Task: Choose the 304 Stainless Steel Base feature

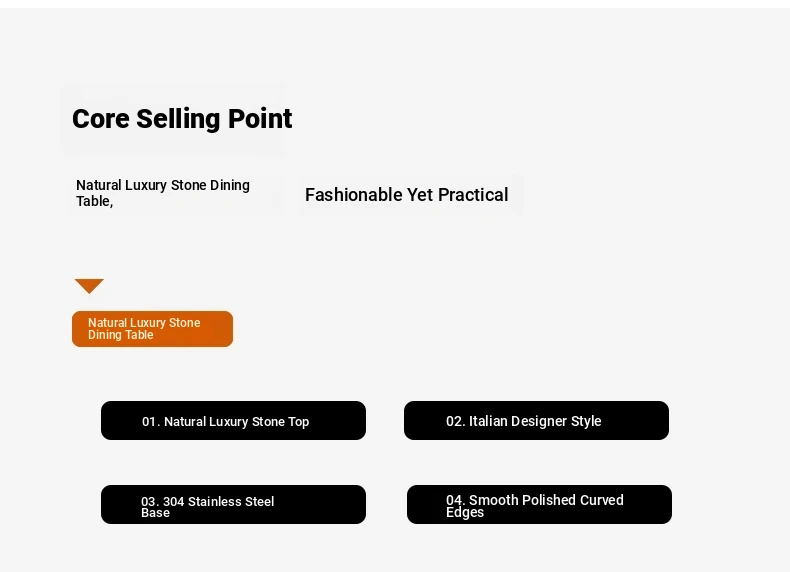Action: point(233,505)
